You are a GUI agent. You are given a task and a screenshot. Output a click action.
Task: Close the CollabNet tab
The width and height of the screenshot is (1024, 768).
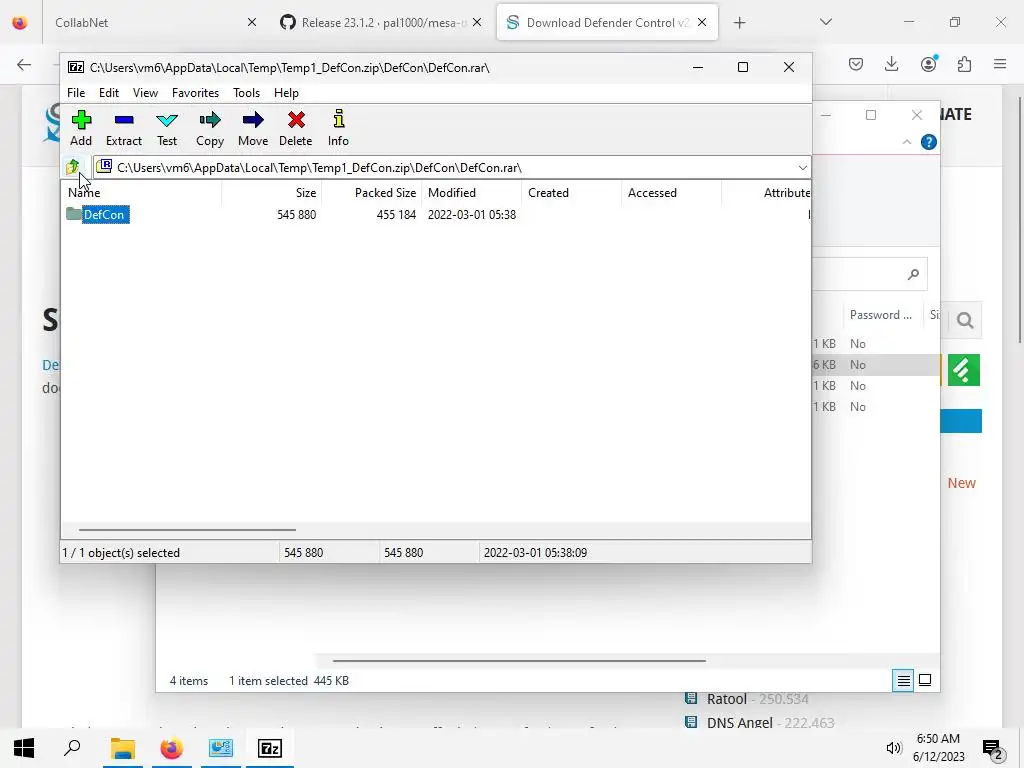click(252, 22)
